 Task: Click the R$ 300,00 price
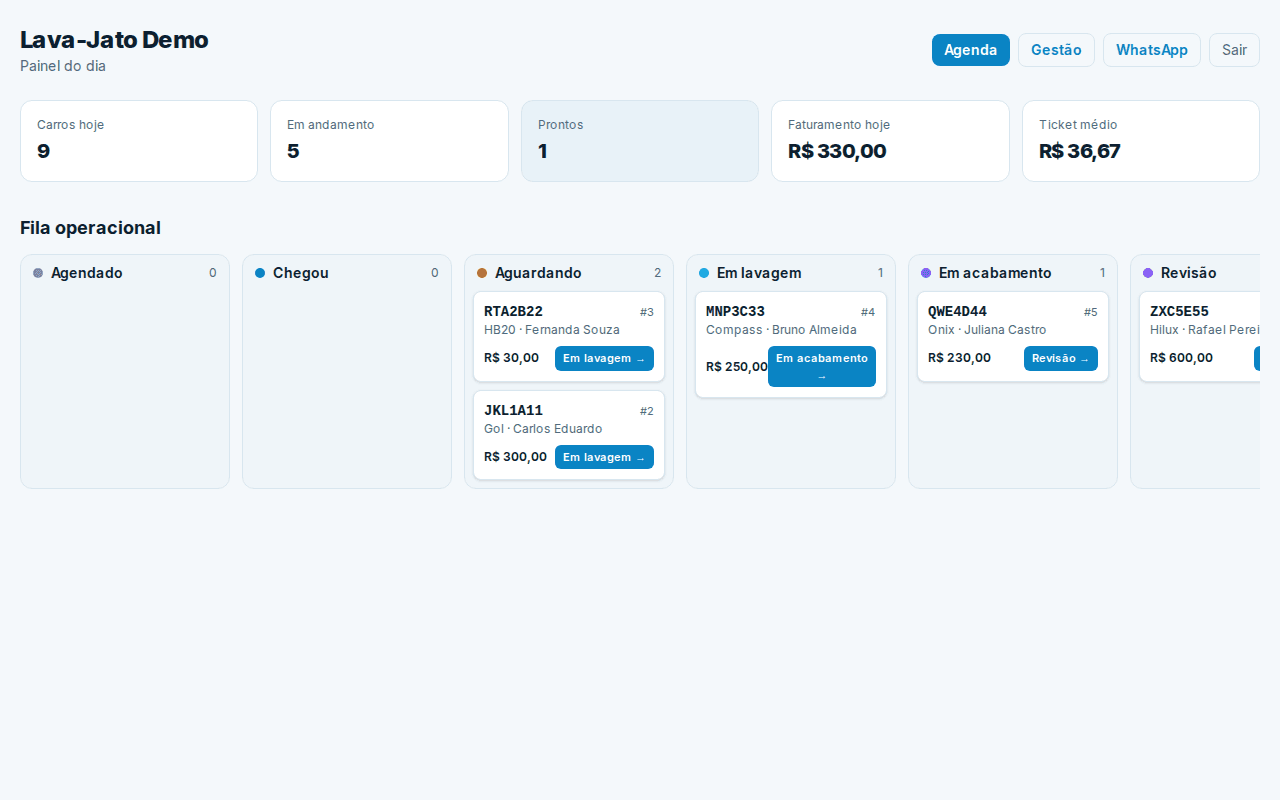pyautogui.click(x=515, y=457)
